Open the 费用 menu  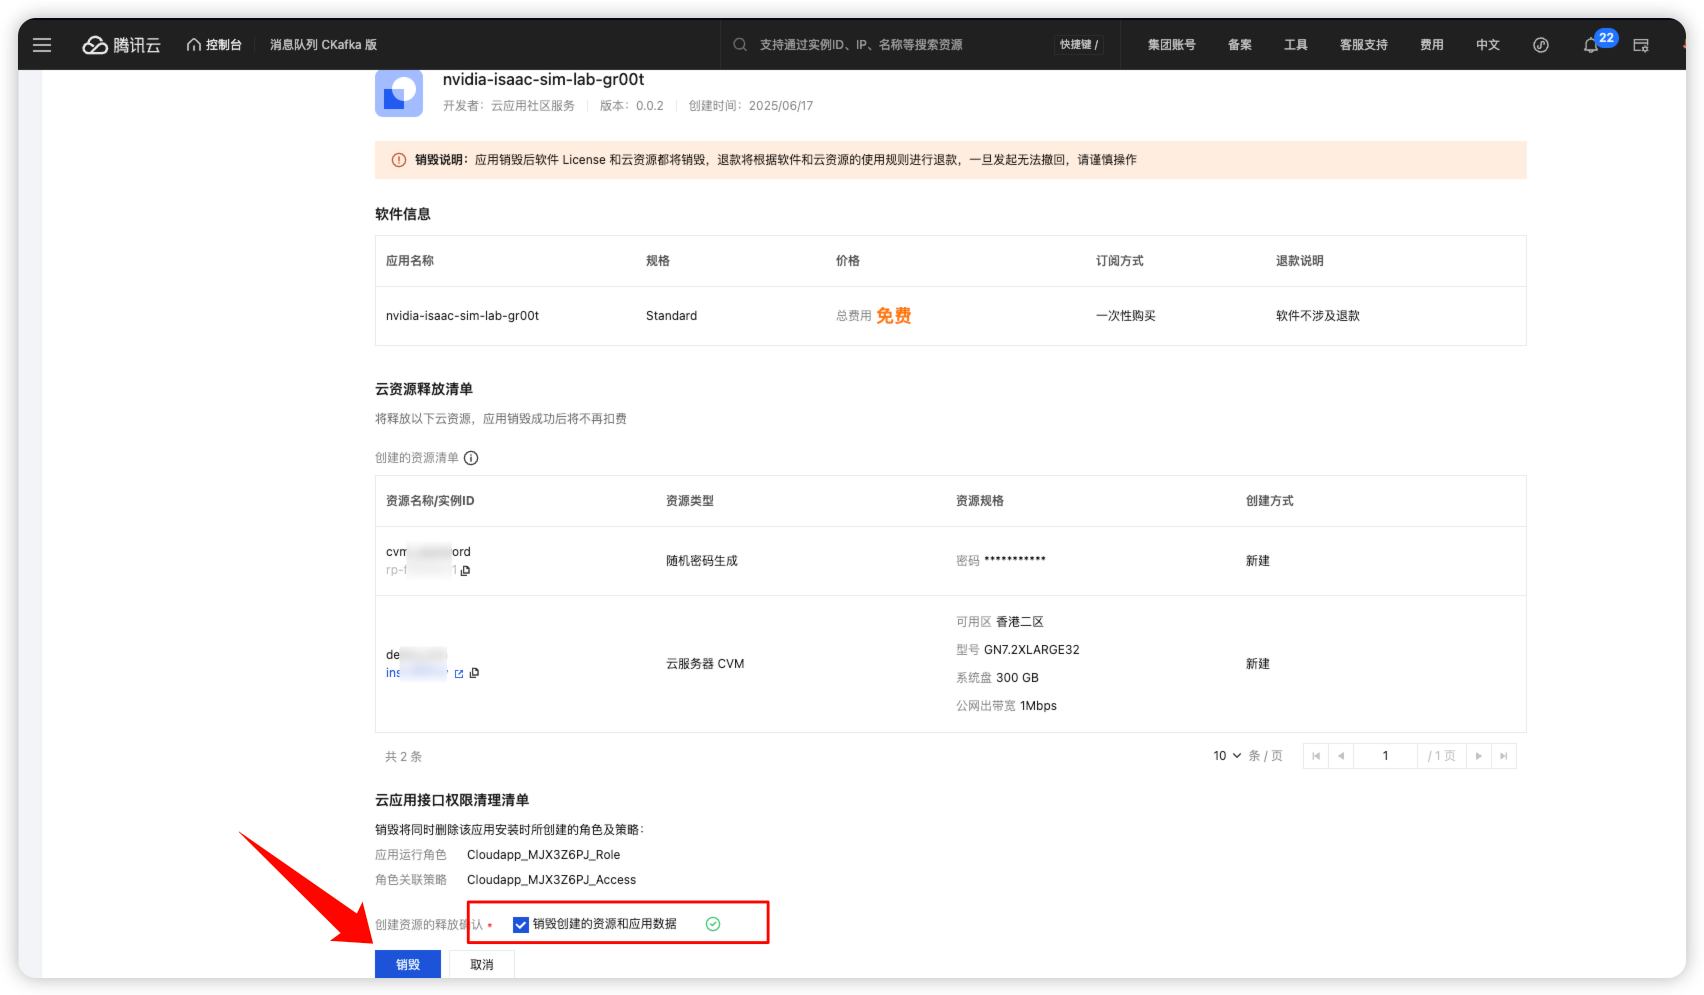[1432, 45]
